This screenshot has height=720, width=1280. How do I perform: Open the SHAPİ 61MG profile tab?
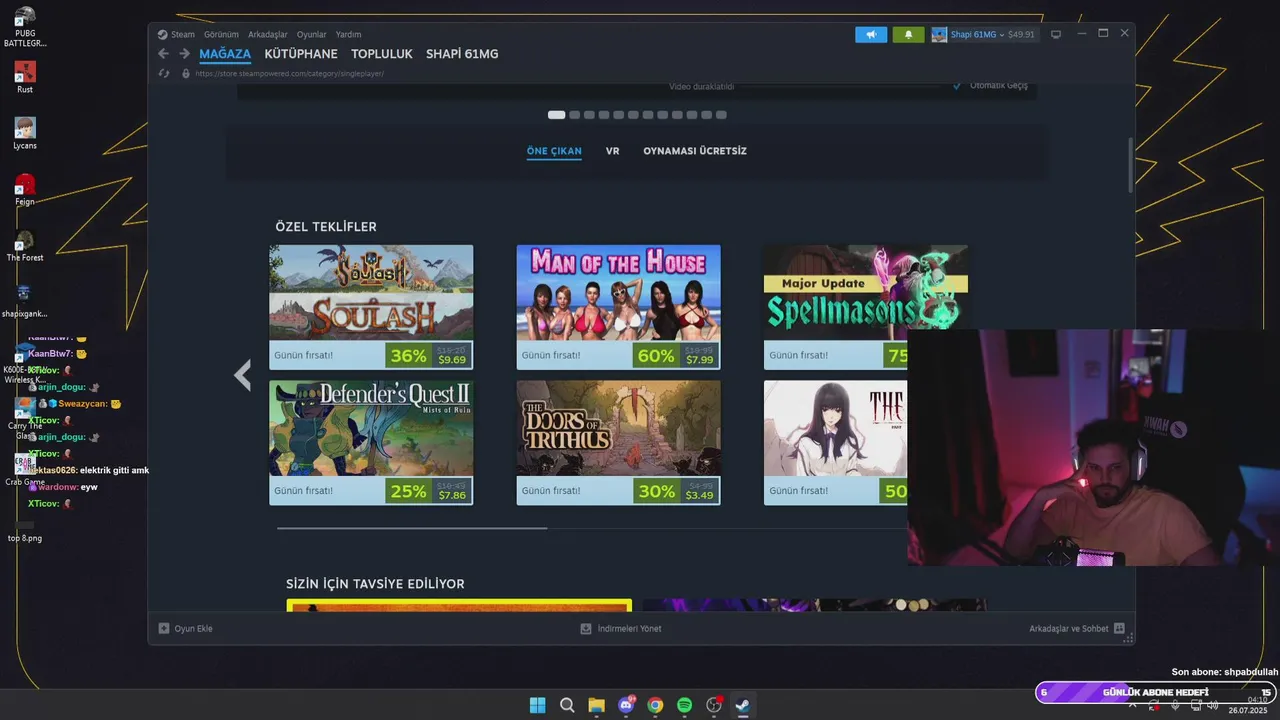(x=462, y=54)
